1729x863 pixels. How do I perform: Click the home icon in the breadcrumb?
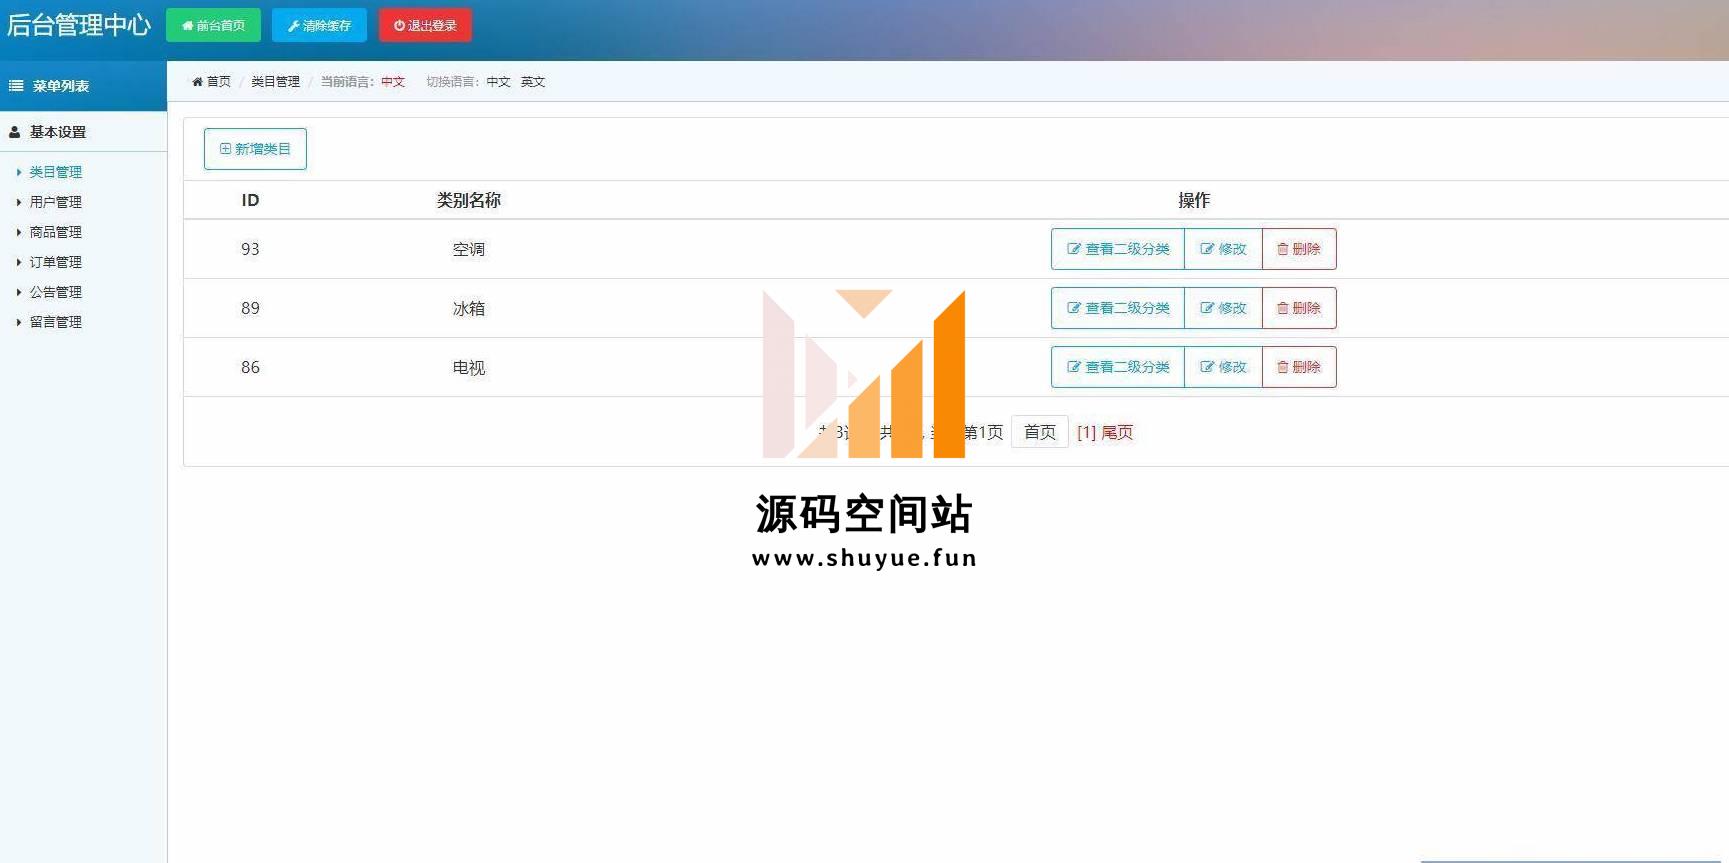pos(197,82)
